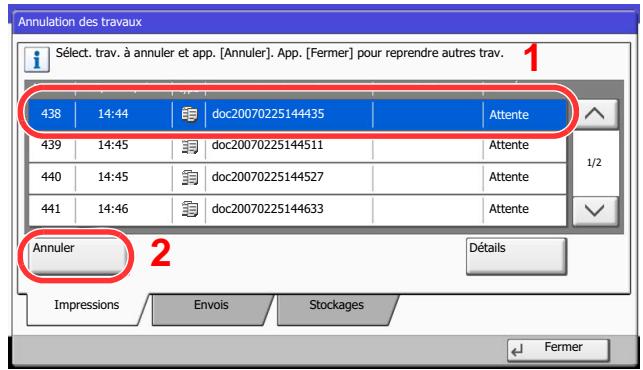This screenshot has height=370, width=643.
Task: Click the print job icon of job 438
Action: coord(189,114)
